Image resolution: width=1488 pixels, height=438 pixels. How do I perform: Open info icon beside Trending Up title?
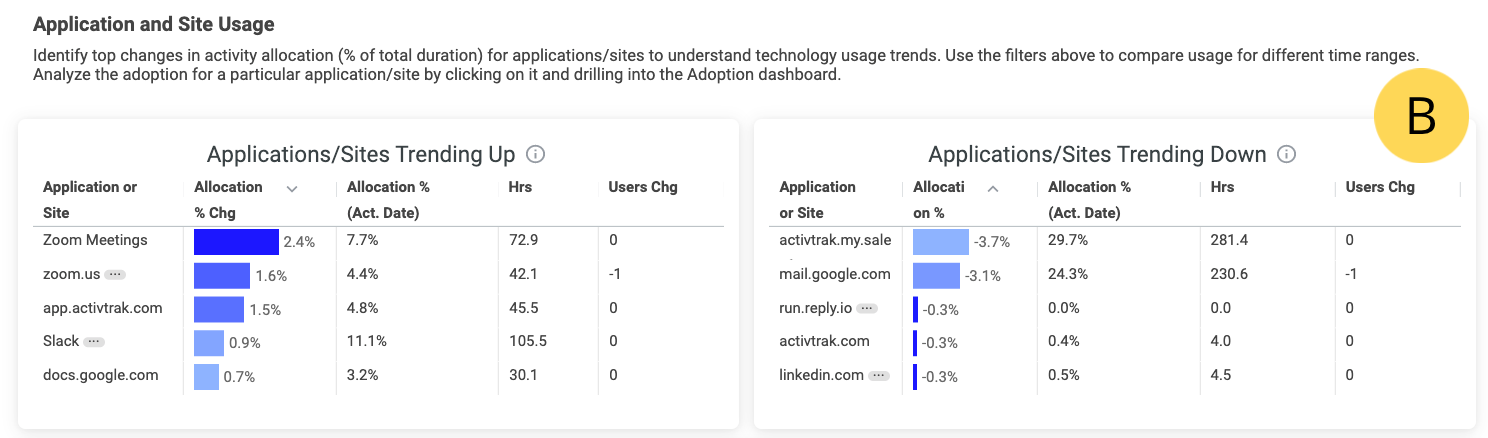pyautogui.click(x=535, y=155)
